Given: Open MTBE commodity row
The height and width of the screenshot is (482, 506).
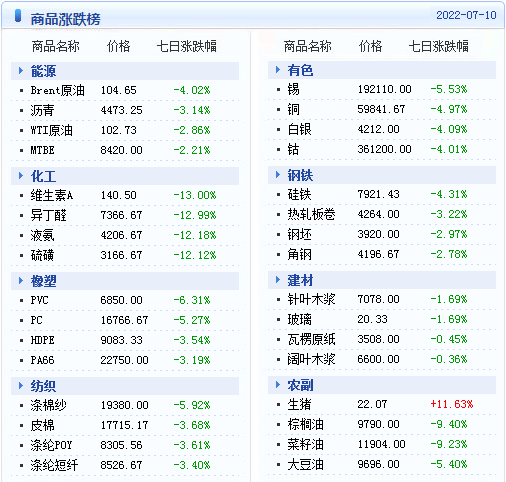Looking at the screenshot, I should [125, 150].
